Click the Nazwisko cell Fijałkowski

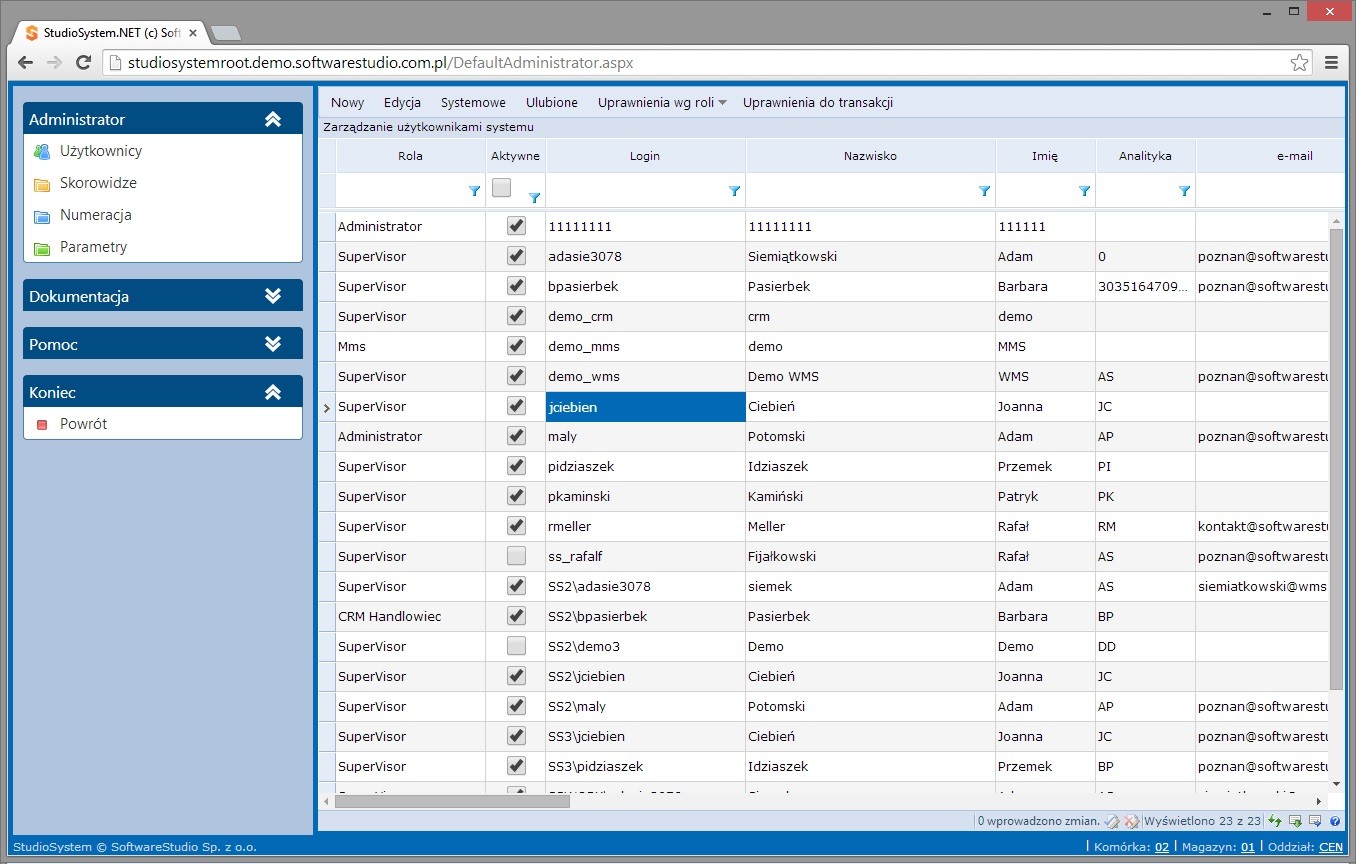click(871, 556)
